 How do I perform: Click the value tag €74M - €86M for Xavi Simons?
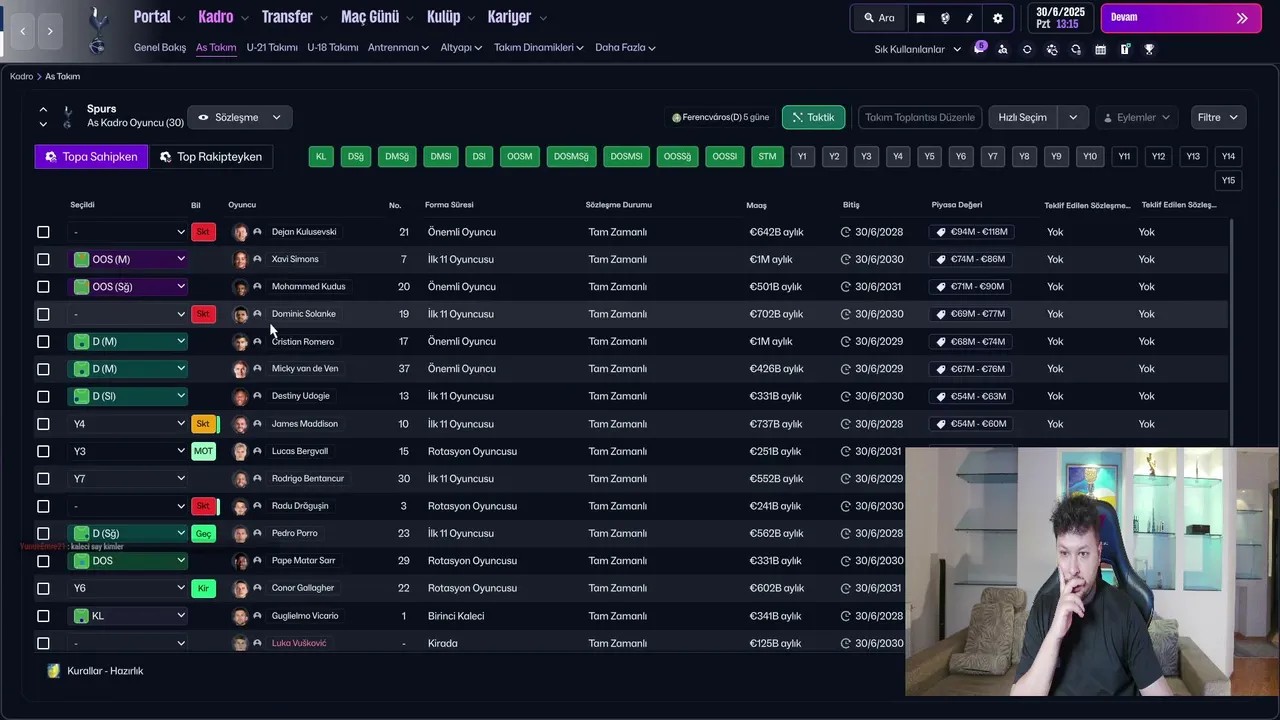(969, 259)
